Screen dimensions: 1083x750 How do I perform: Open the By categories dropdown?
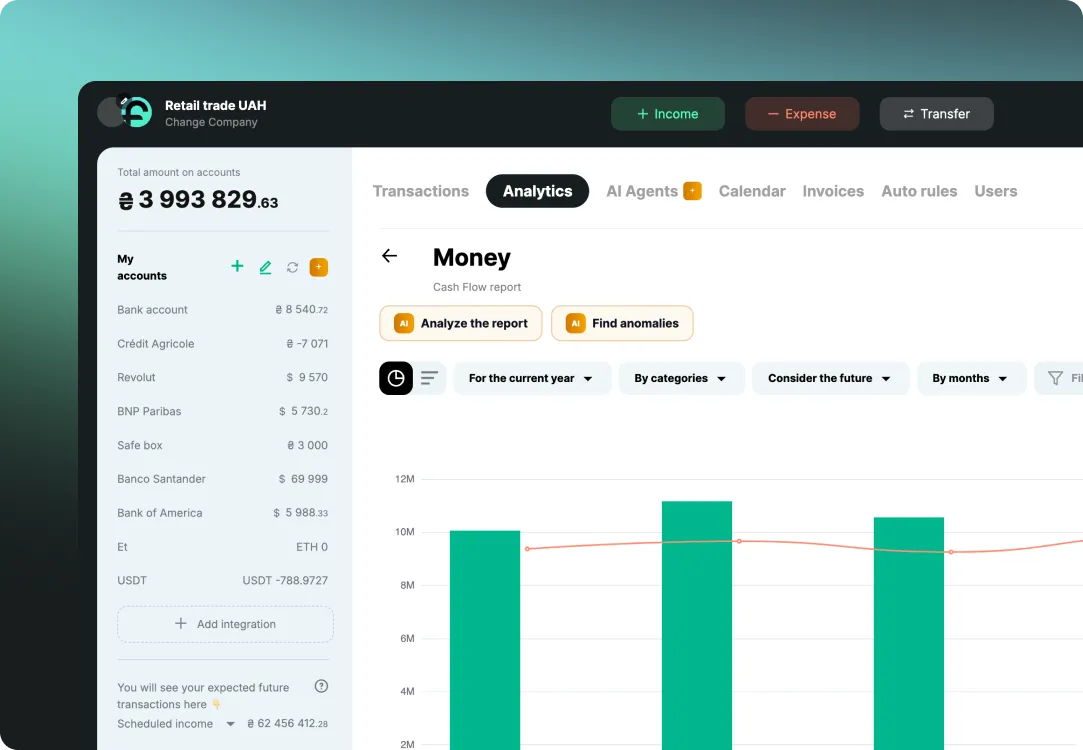point(681,378)
